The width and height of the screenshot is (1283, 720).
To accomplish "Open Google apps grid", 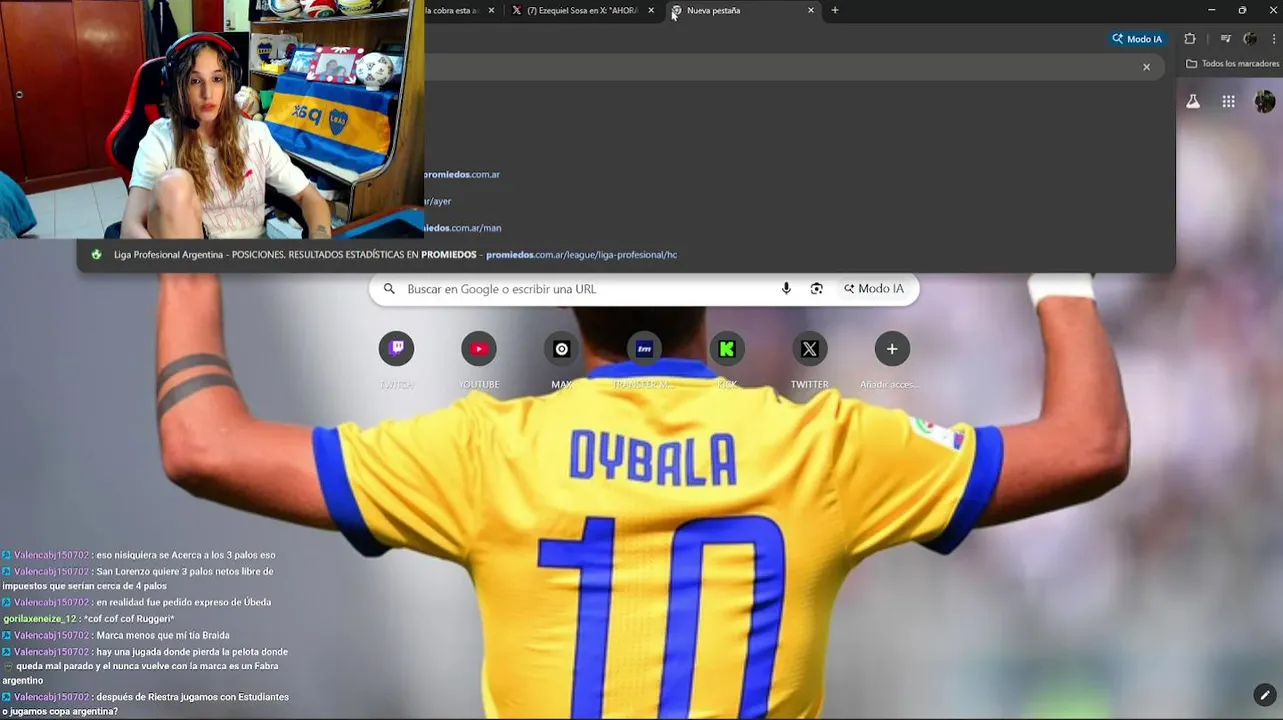I will (x=1228, y=101).
